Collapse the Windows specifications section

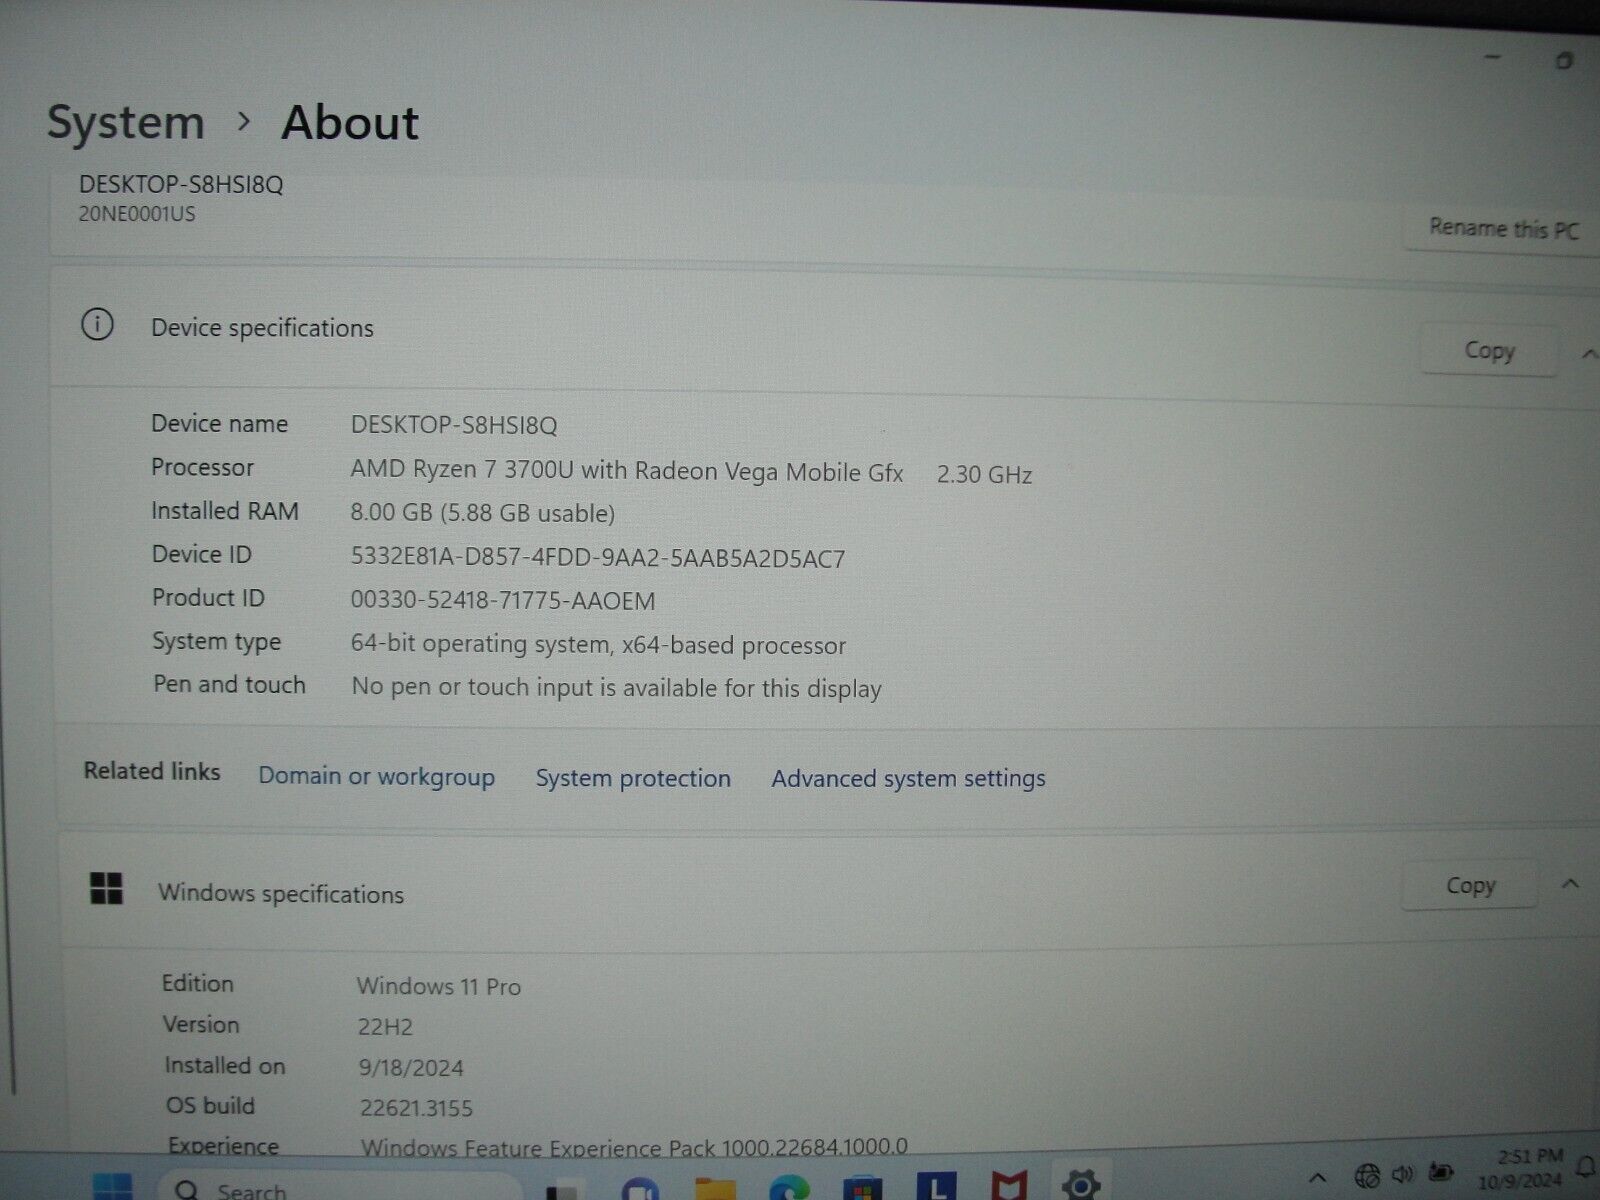coord(1570,884)
